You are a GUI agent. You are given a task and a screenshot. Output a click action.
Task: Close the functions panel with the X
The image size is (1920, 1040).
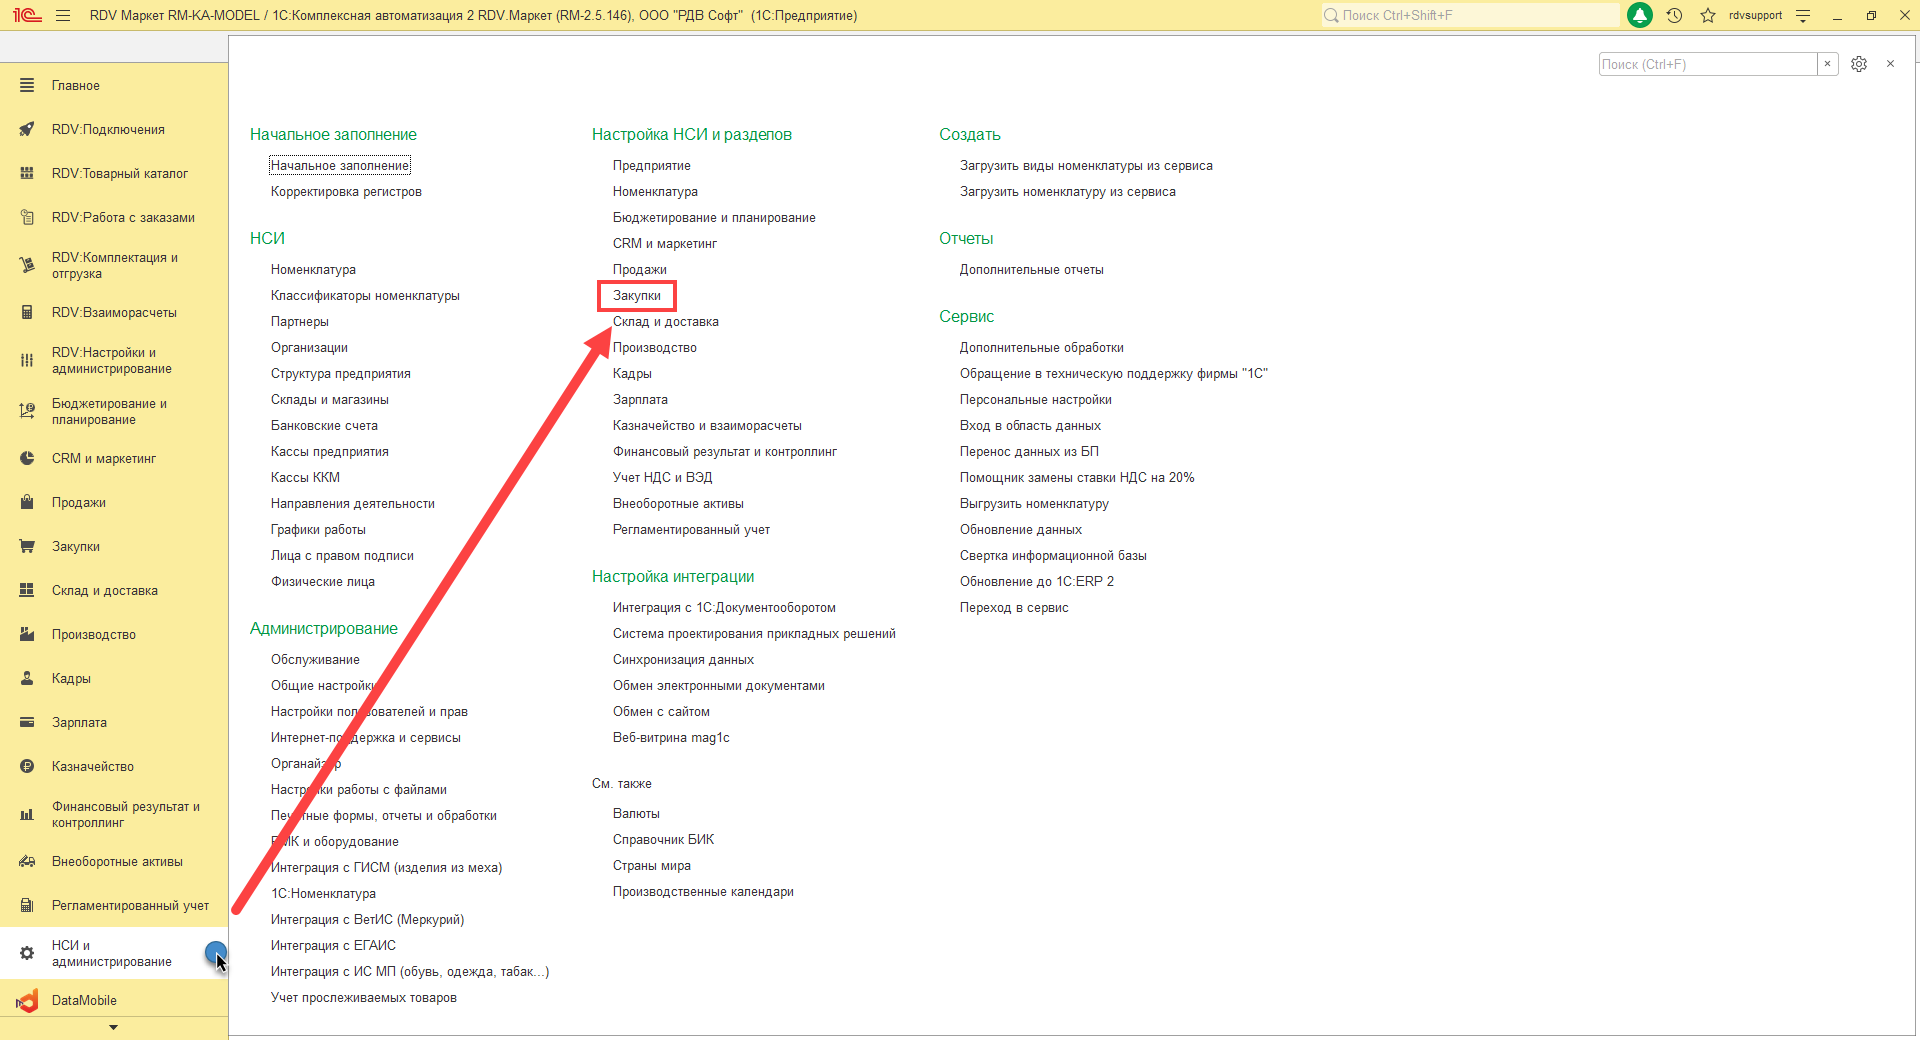(x=1890, y=64)
